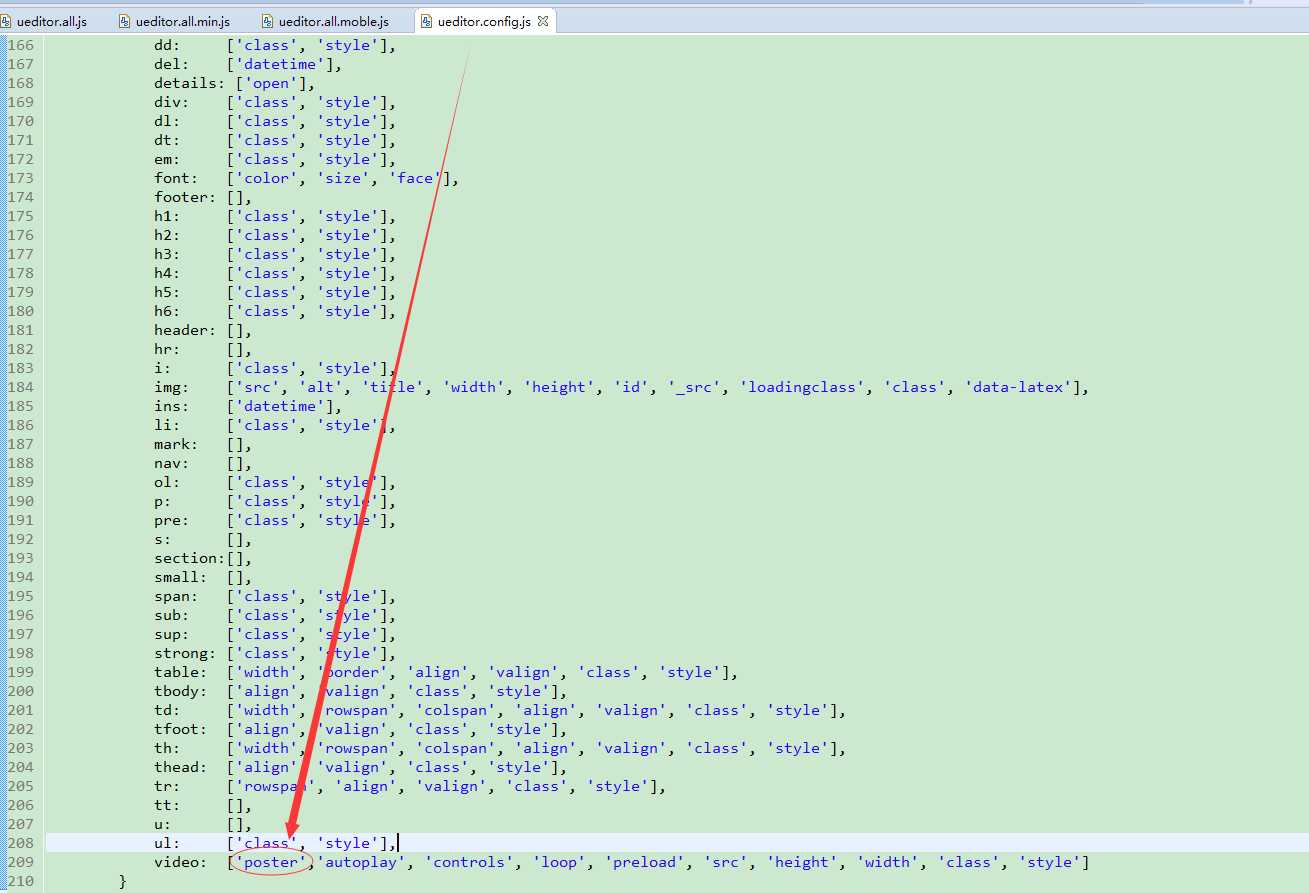
Task: Click the strong: key
Action: 185,653
